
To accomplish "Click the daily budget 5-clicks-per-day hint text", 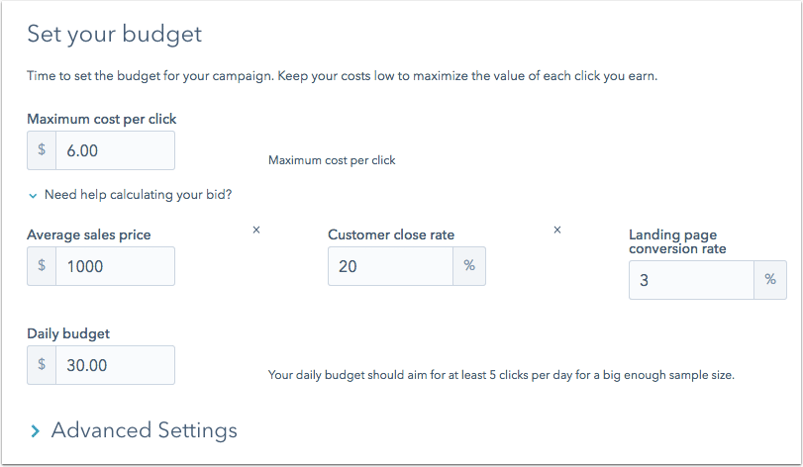I will [501, 376].
